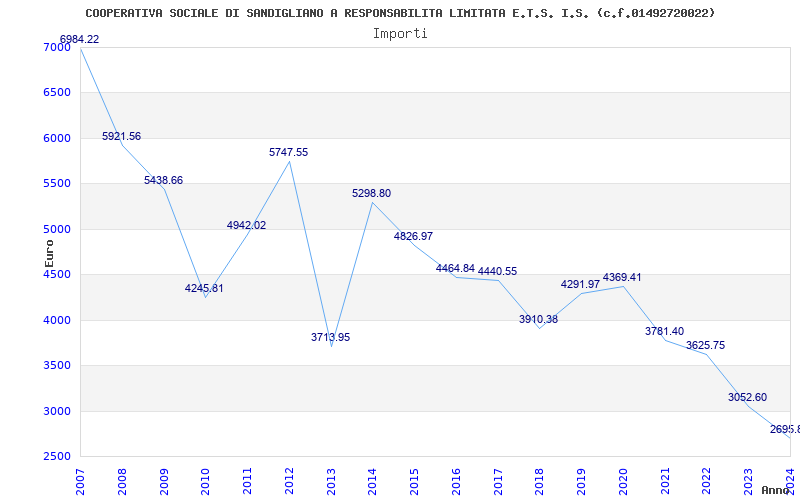Click the 2022 x-axis year label

click(707, 482)
